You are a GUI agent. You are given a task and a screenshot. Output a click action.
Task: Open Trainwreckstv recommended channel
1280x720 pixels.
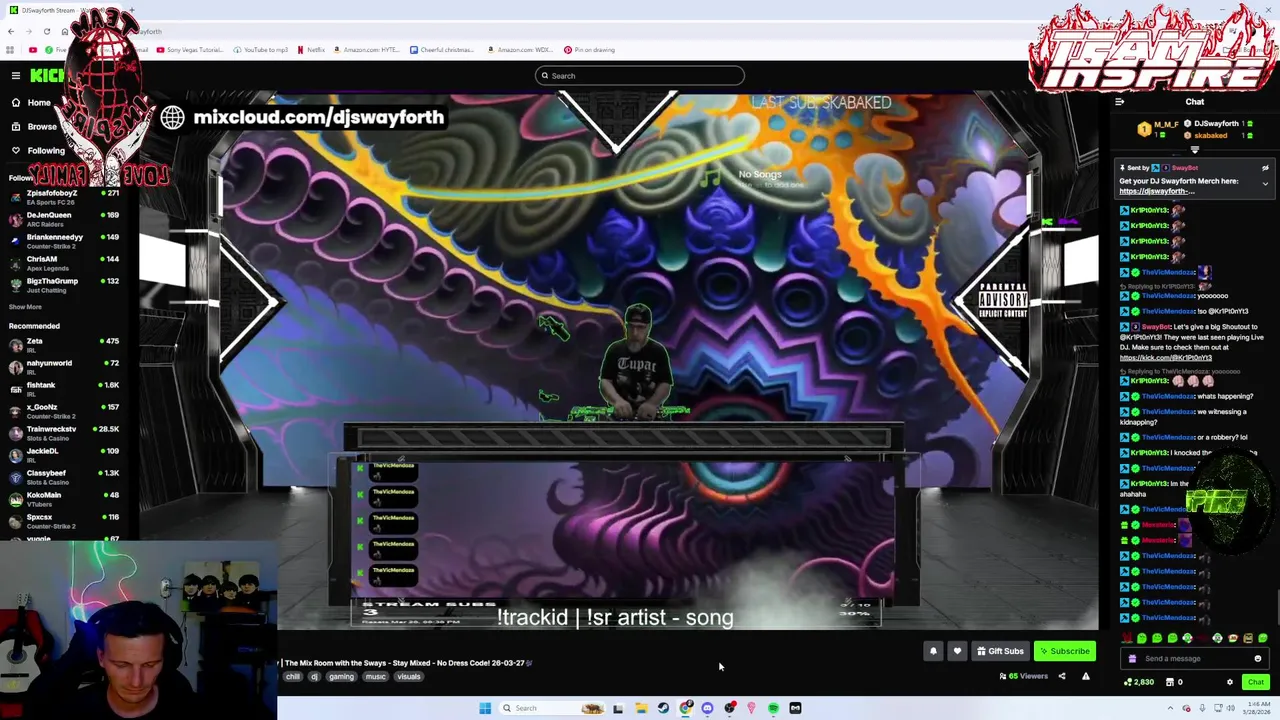pyautogui.click(x=64, y=432)
